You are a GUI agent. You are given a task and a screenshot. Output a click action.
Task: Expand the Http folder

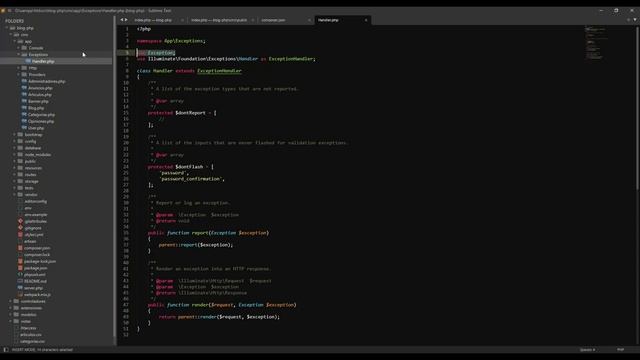18,68
